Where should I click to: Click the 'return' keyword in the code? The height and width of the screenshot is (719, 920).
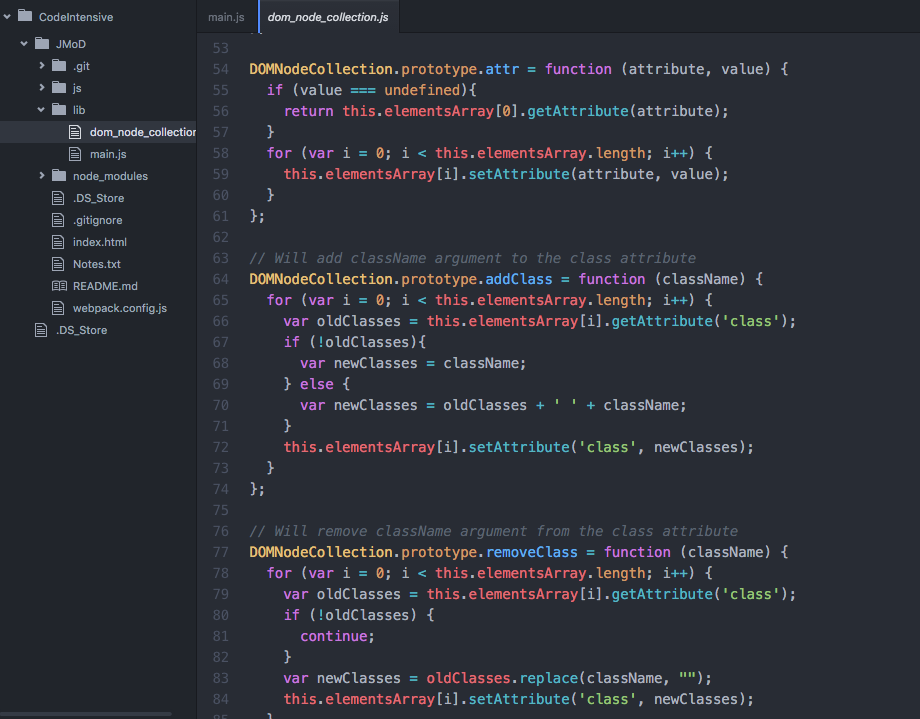click(x=309, y=111)
